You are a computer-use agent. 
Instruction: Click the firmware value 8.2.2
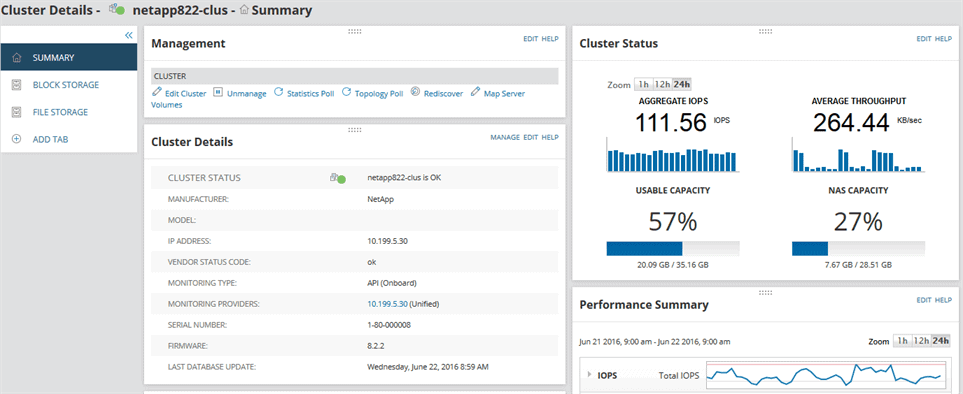coord(375,346)
